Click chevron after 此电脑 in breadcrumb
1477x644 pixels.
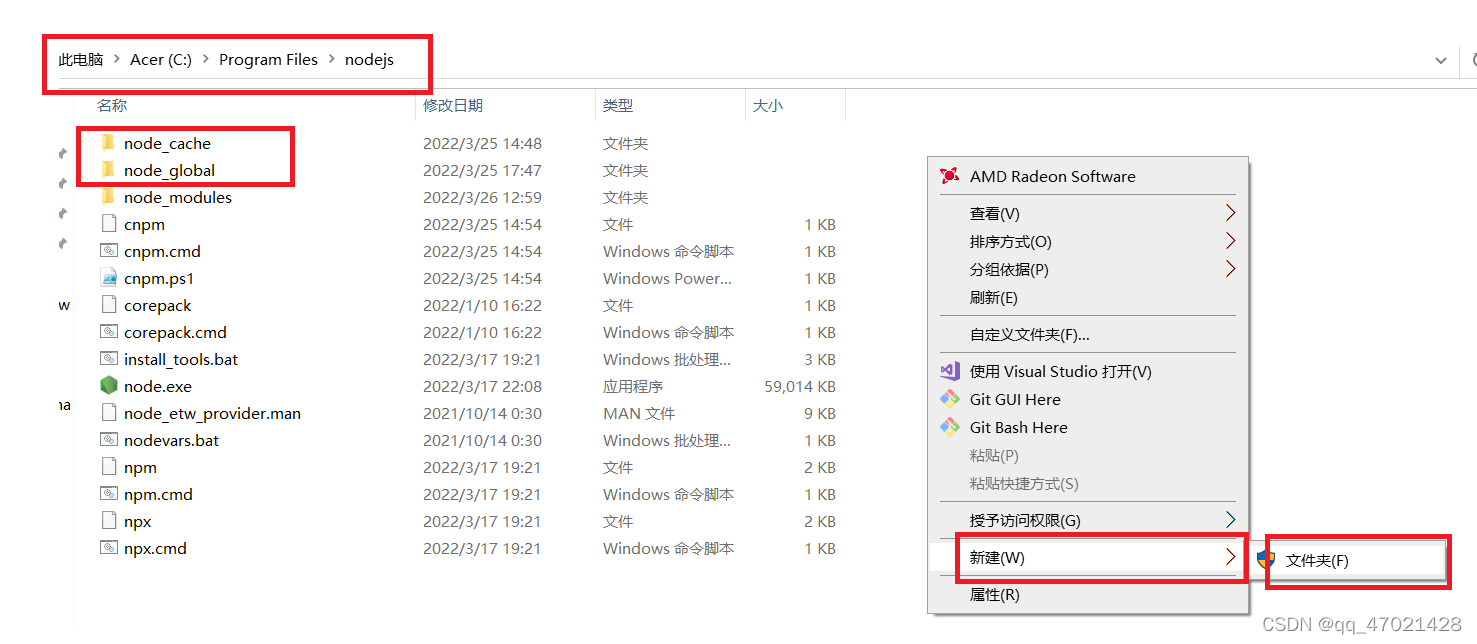pos(117,60)
